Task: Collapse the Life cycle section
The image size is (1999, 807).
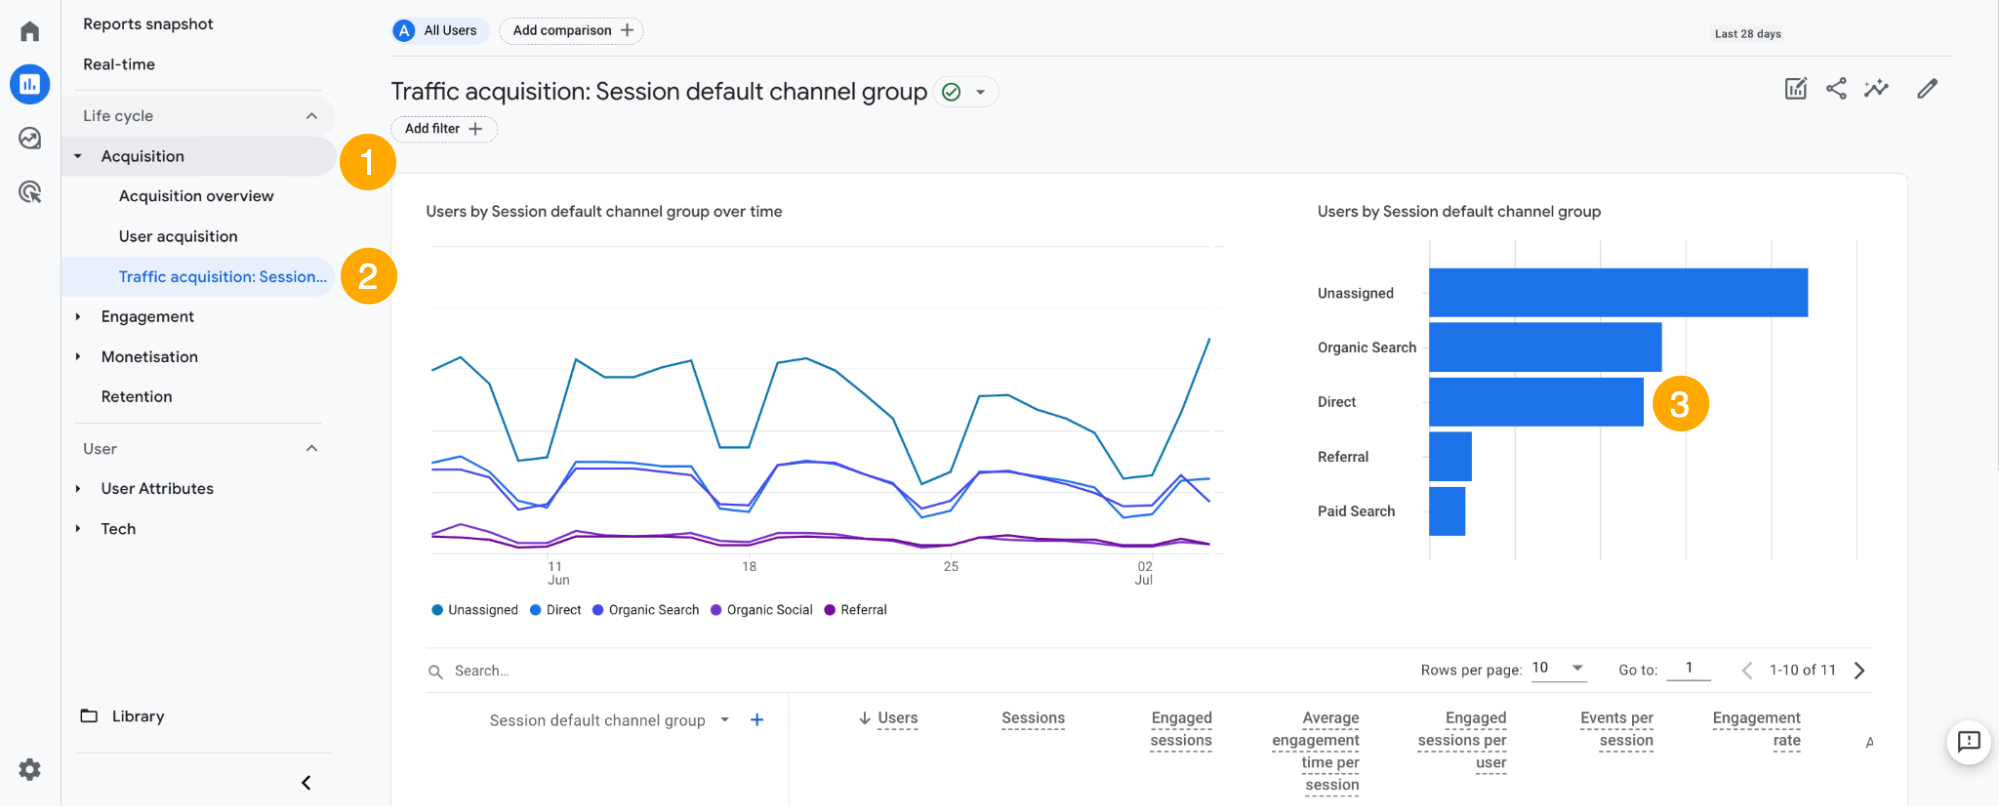Action: pos(311,116)
